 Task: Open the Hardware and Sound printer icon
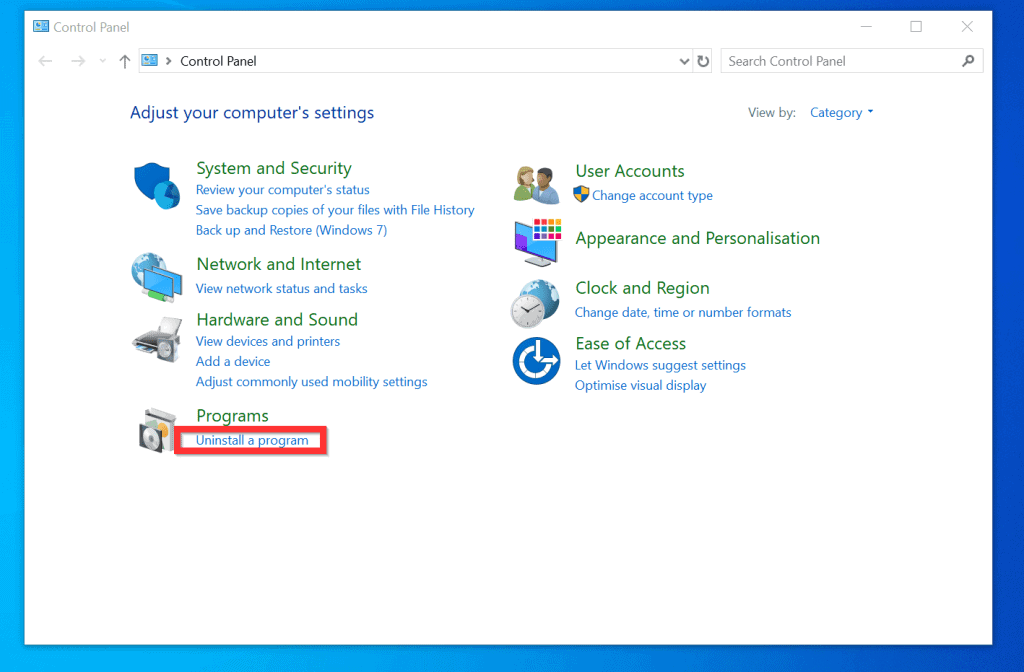coord(157,340)
